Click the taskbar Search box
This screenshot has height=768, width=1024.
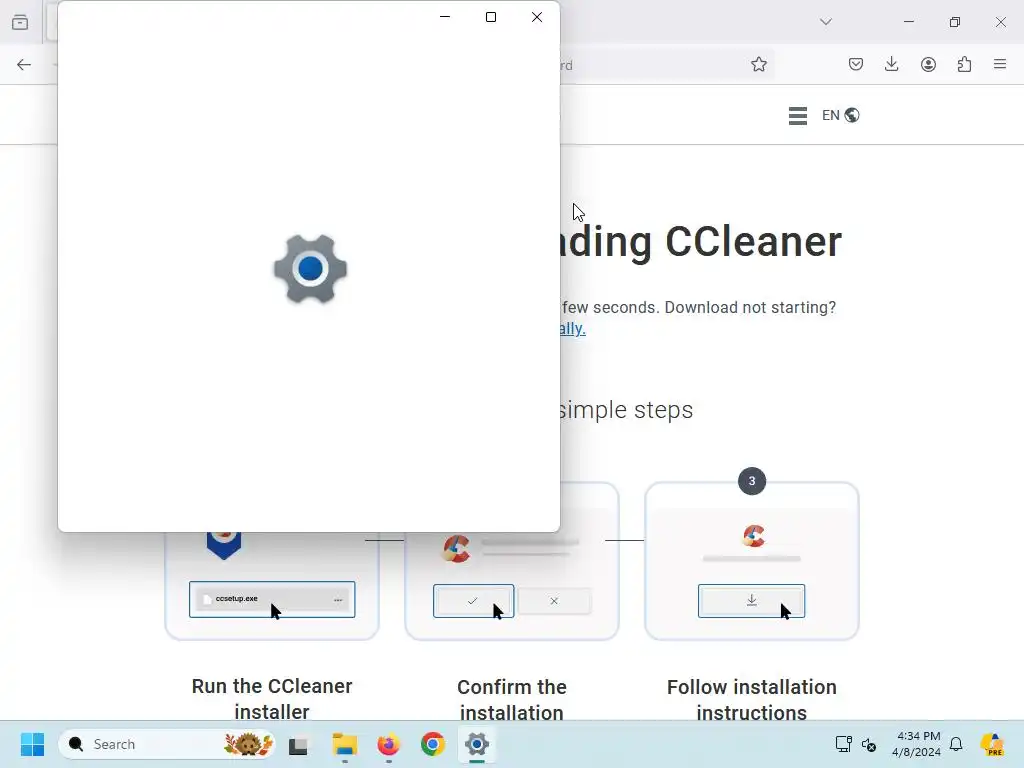pyautogui.click(x=167, y=744)
